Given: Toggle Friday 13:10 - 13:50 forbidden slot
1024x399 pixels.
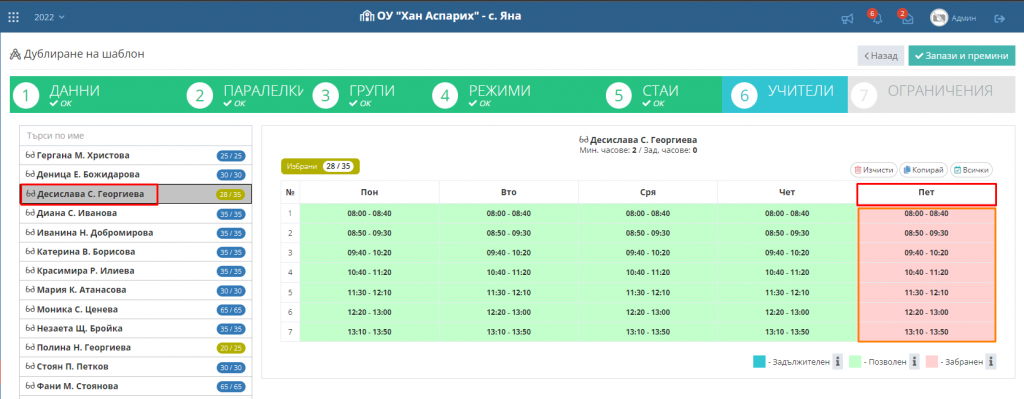Looking at the screenshot, I should (926, 332).
